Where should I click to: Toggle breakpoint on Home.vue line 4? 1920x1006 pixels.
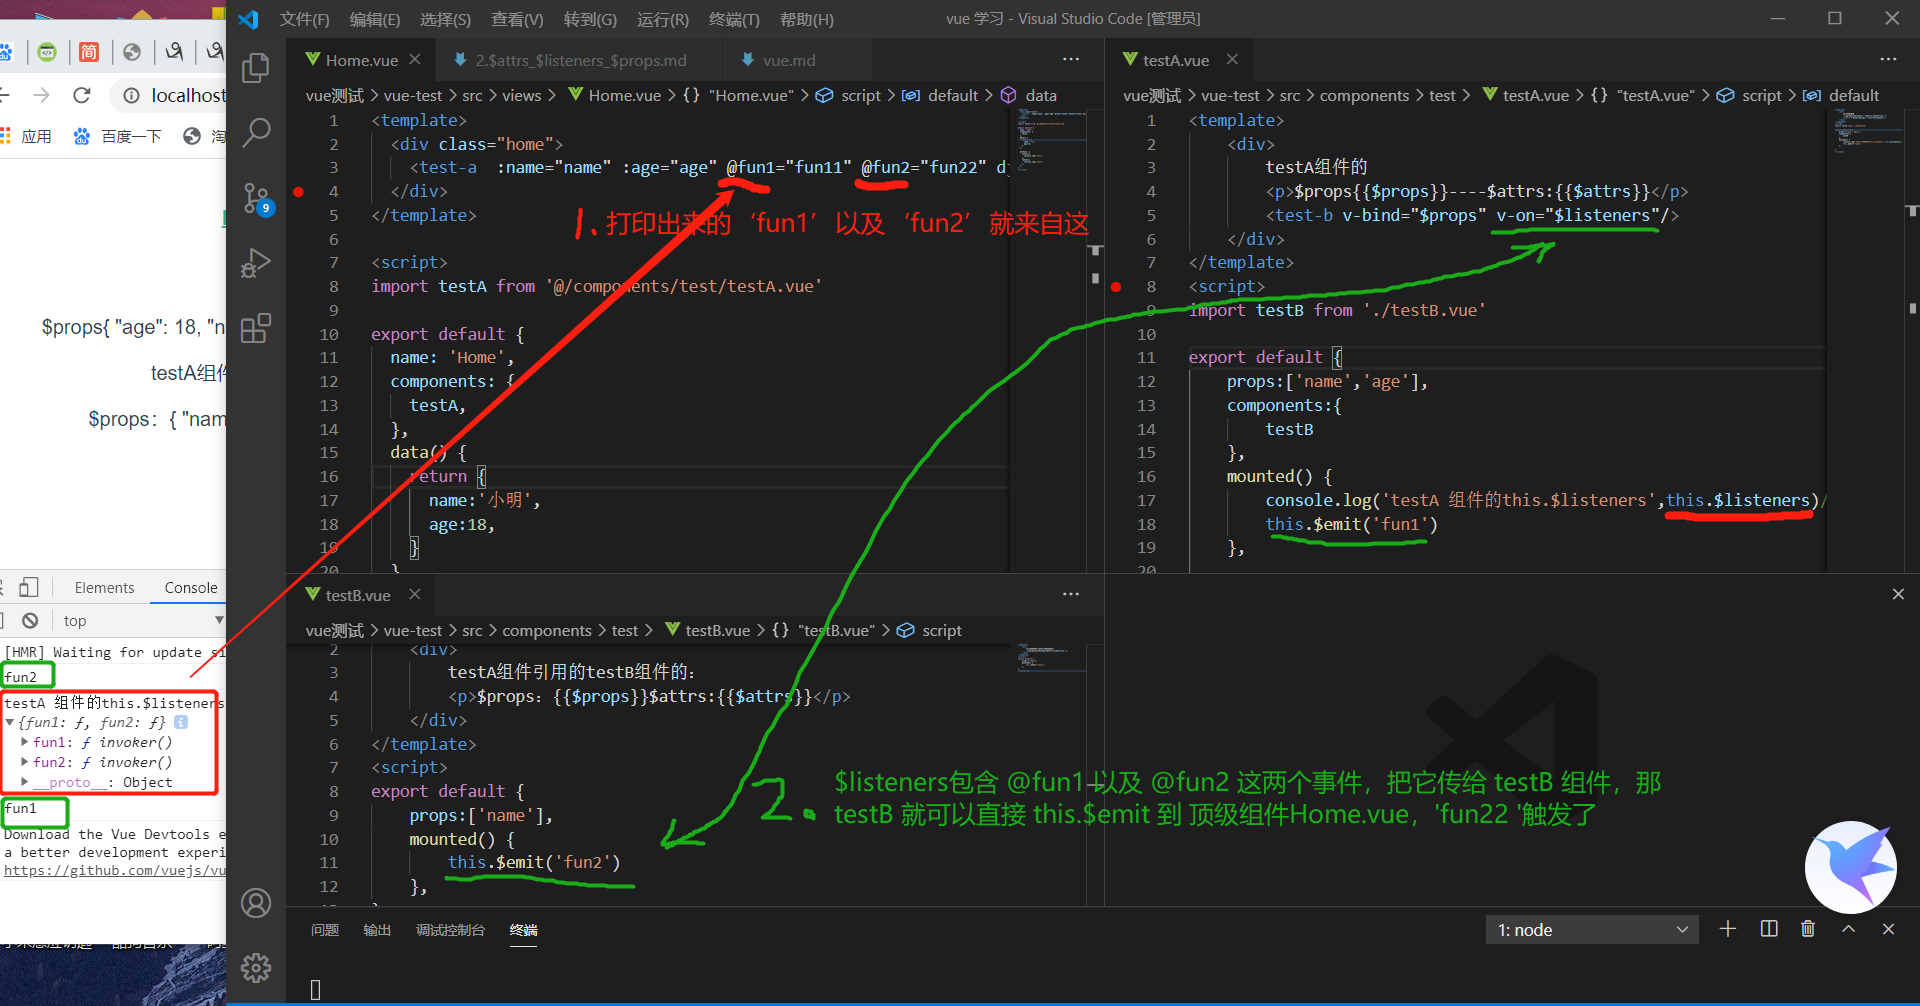tap(298, 192)
